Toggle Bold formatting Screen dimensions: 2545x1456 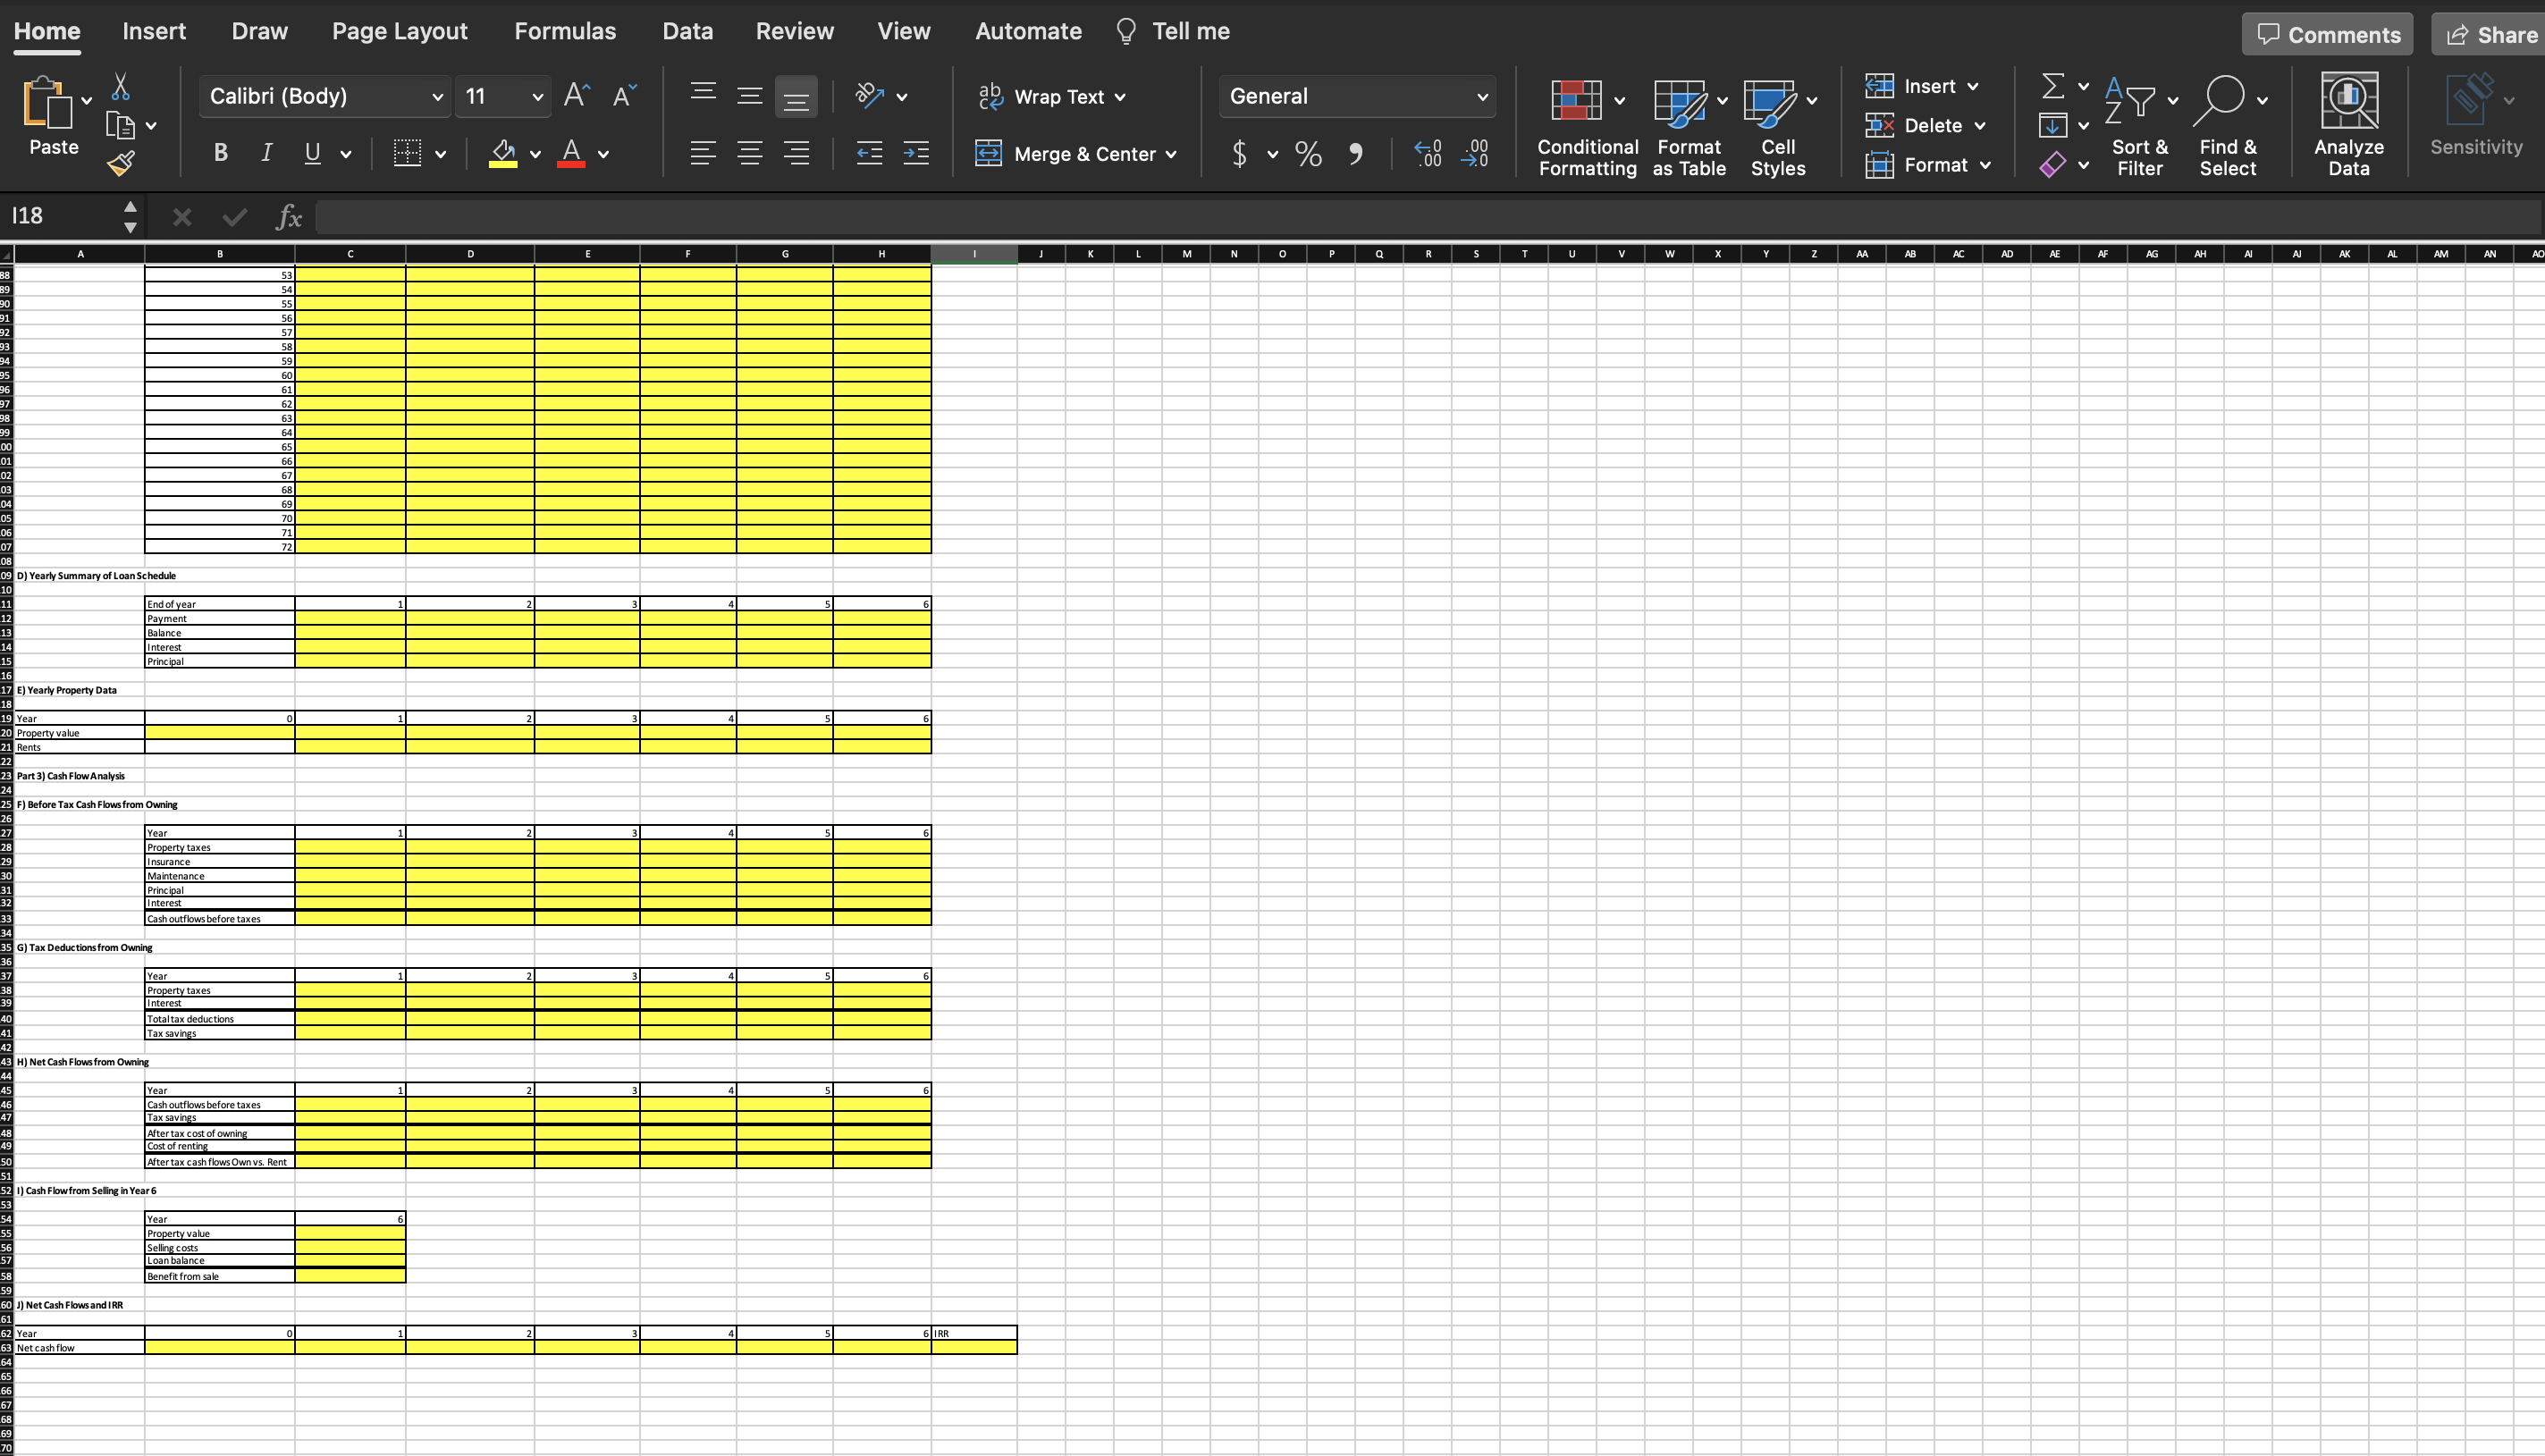click(x=221, y=153)
